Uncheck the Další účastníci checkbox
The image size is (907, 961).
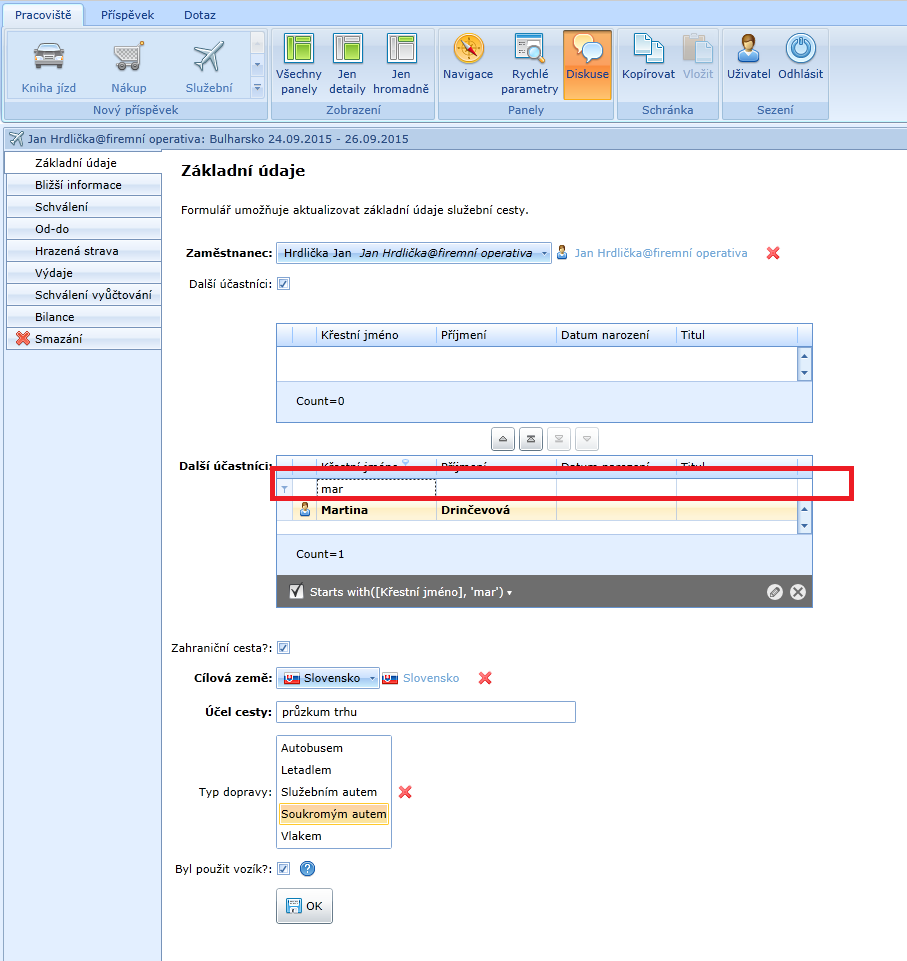(283, 284)
